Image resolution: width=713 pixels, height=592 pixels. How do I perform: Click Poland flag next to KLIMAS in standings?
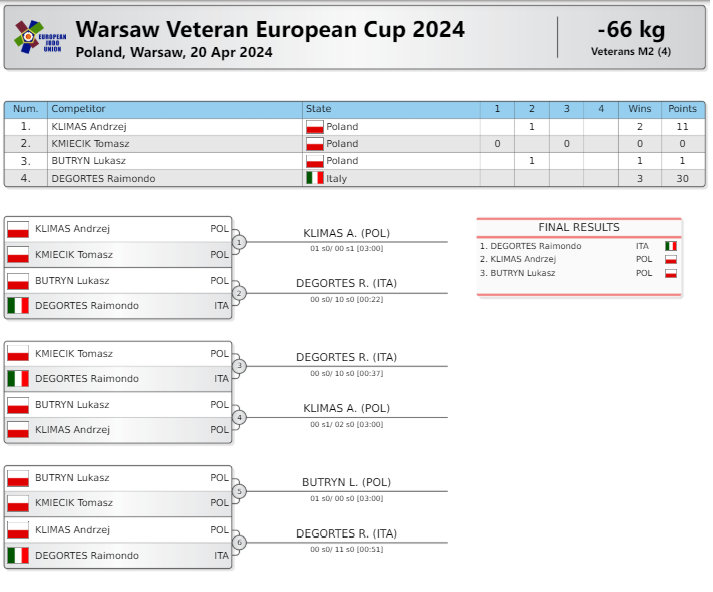coord(315,126)
